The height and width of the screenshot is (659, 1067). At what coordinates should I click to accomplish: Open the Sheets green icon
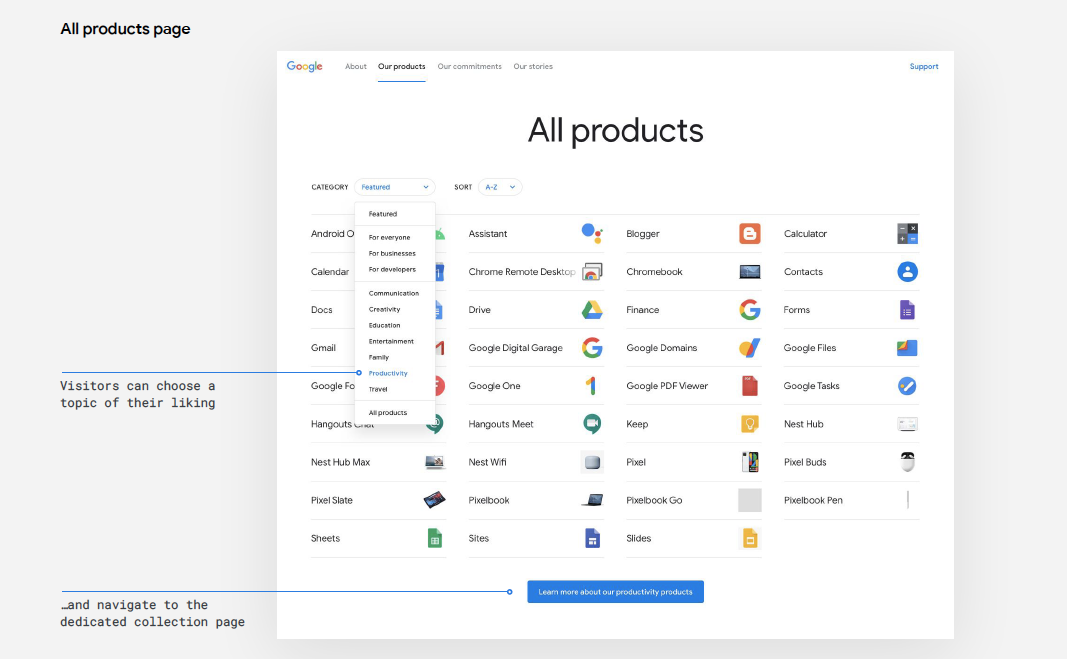(435, 539)
